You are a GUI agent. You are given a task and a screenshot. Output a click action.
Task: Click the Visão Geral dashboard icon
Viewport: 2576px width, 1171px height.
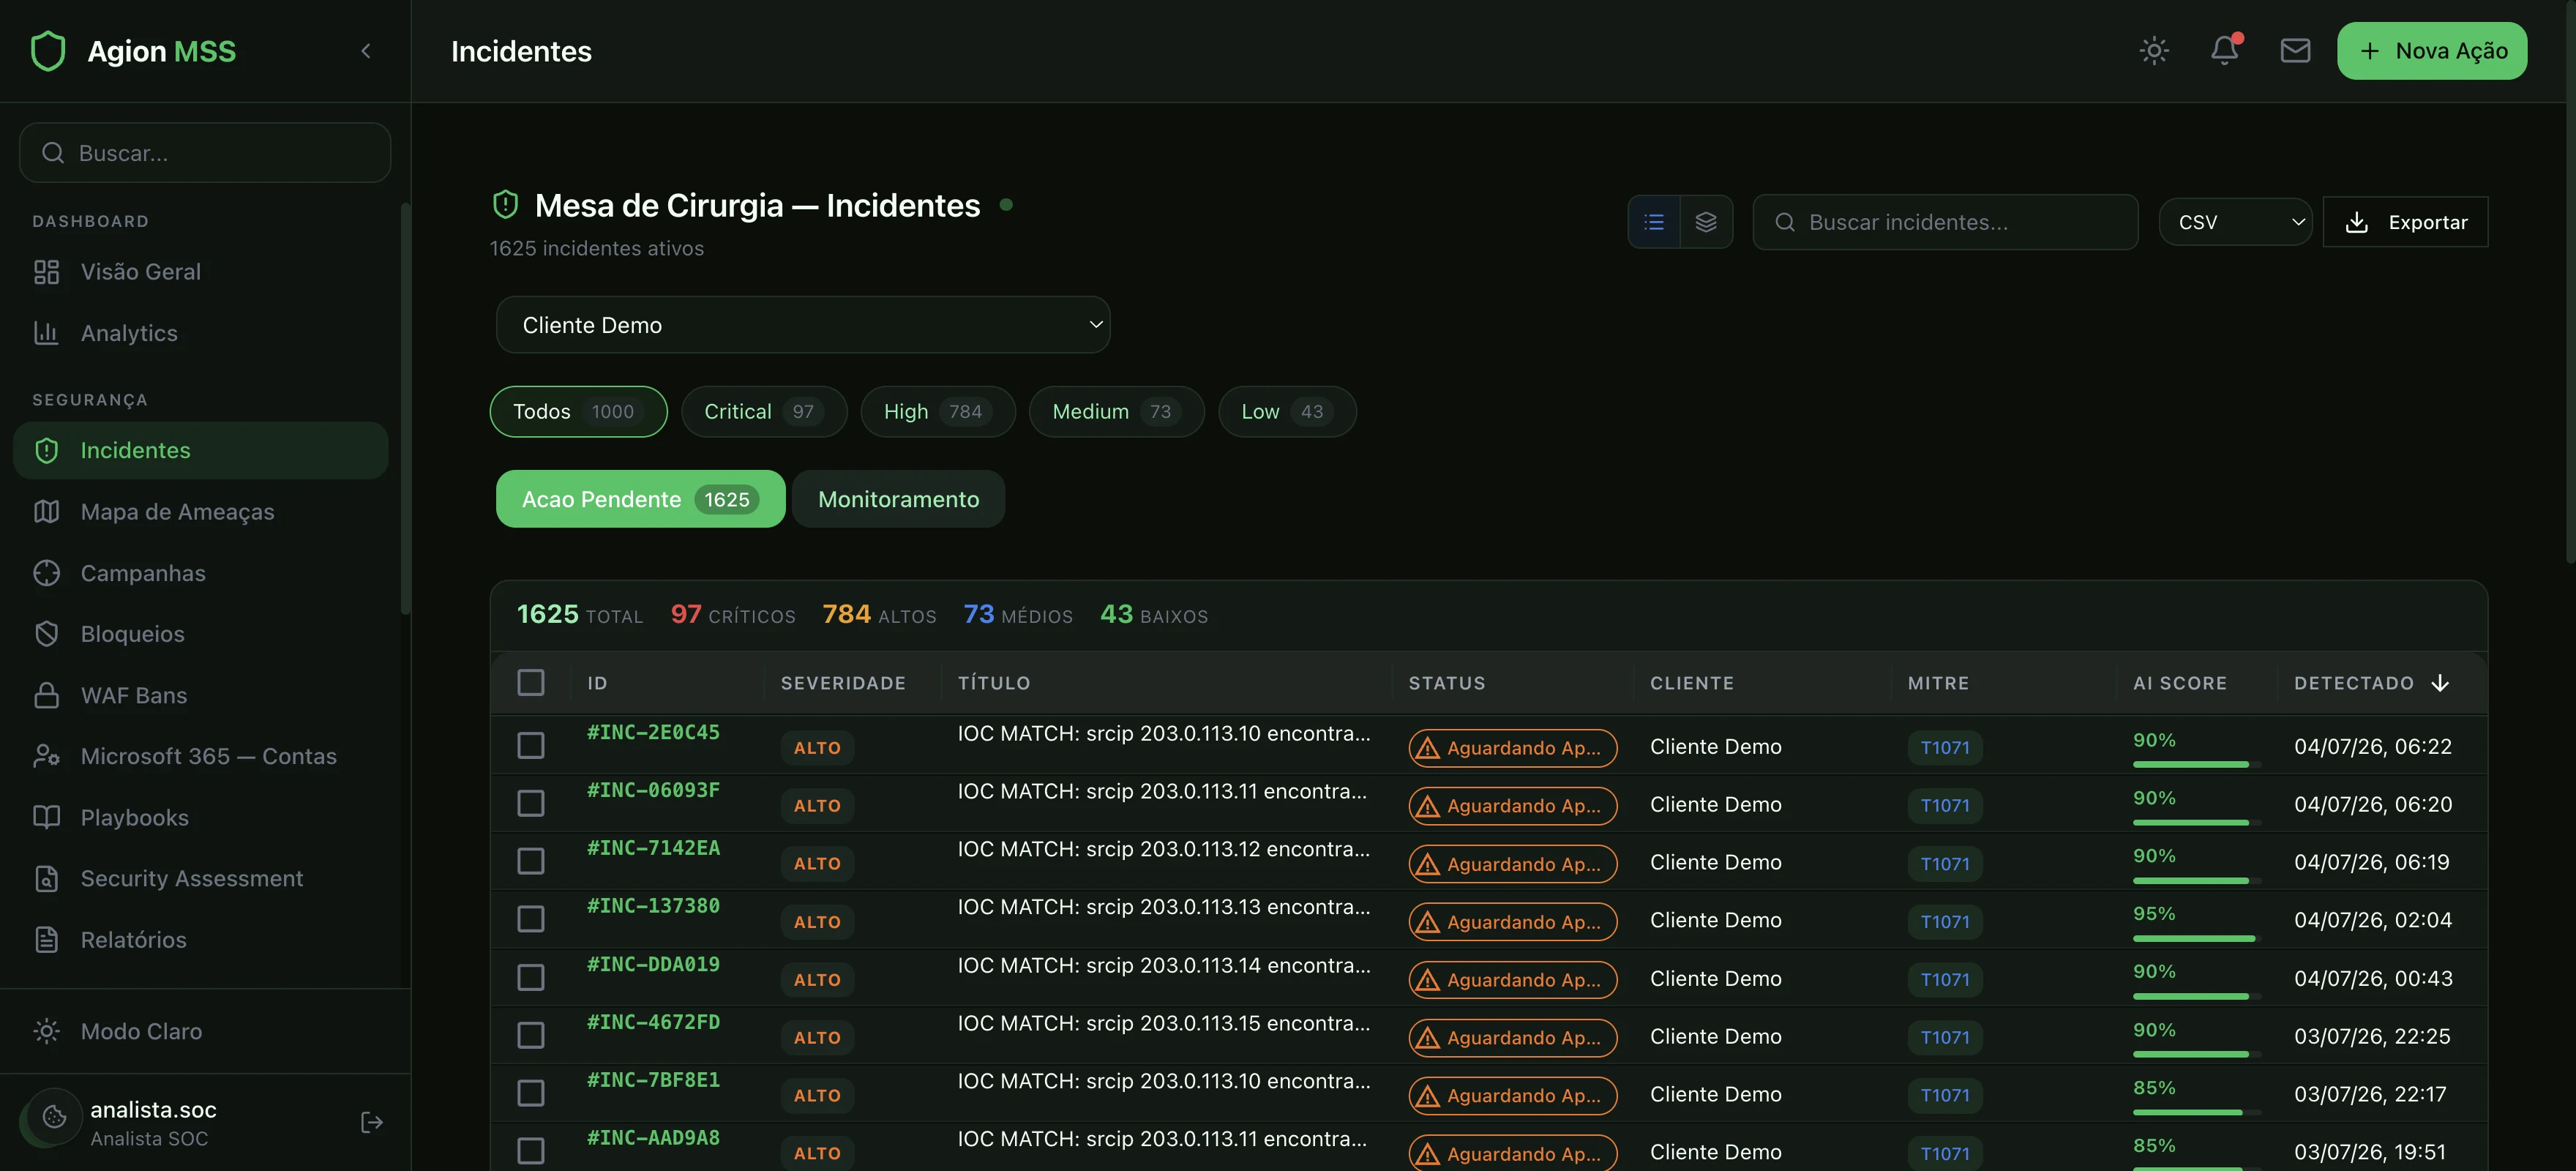point(47,272)
